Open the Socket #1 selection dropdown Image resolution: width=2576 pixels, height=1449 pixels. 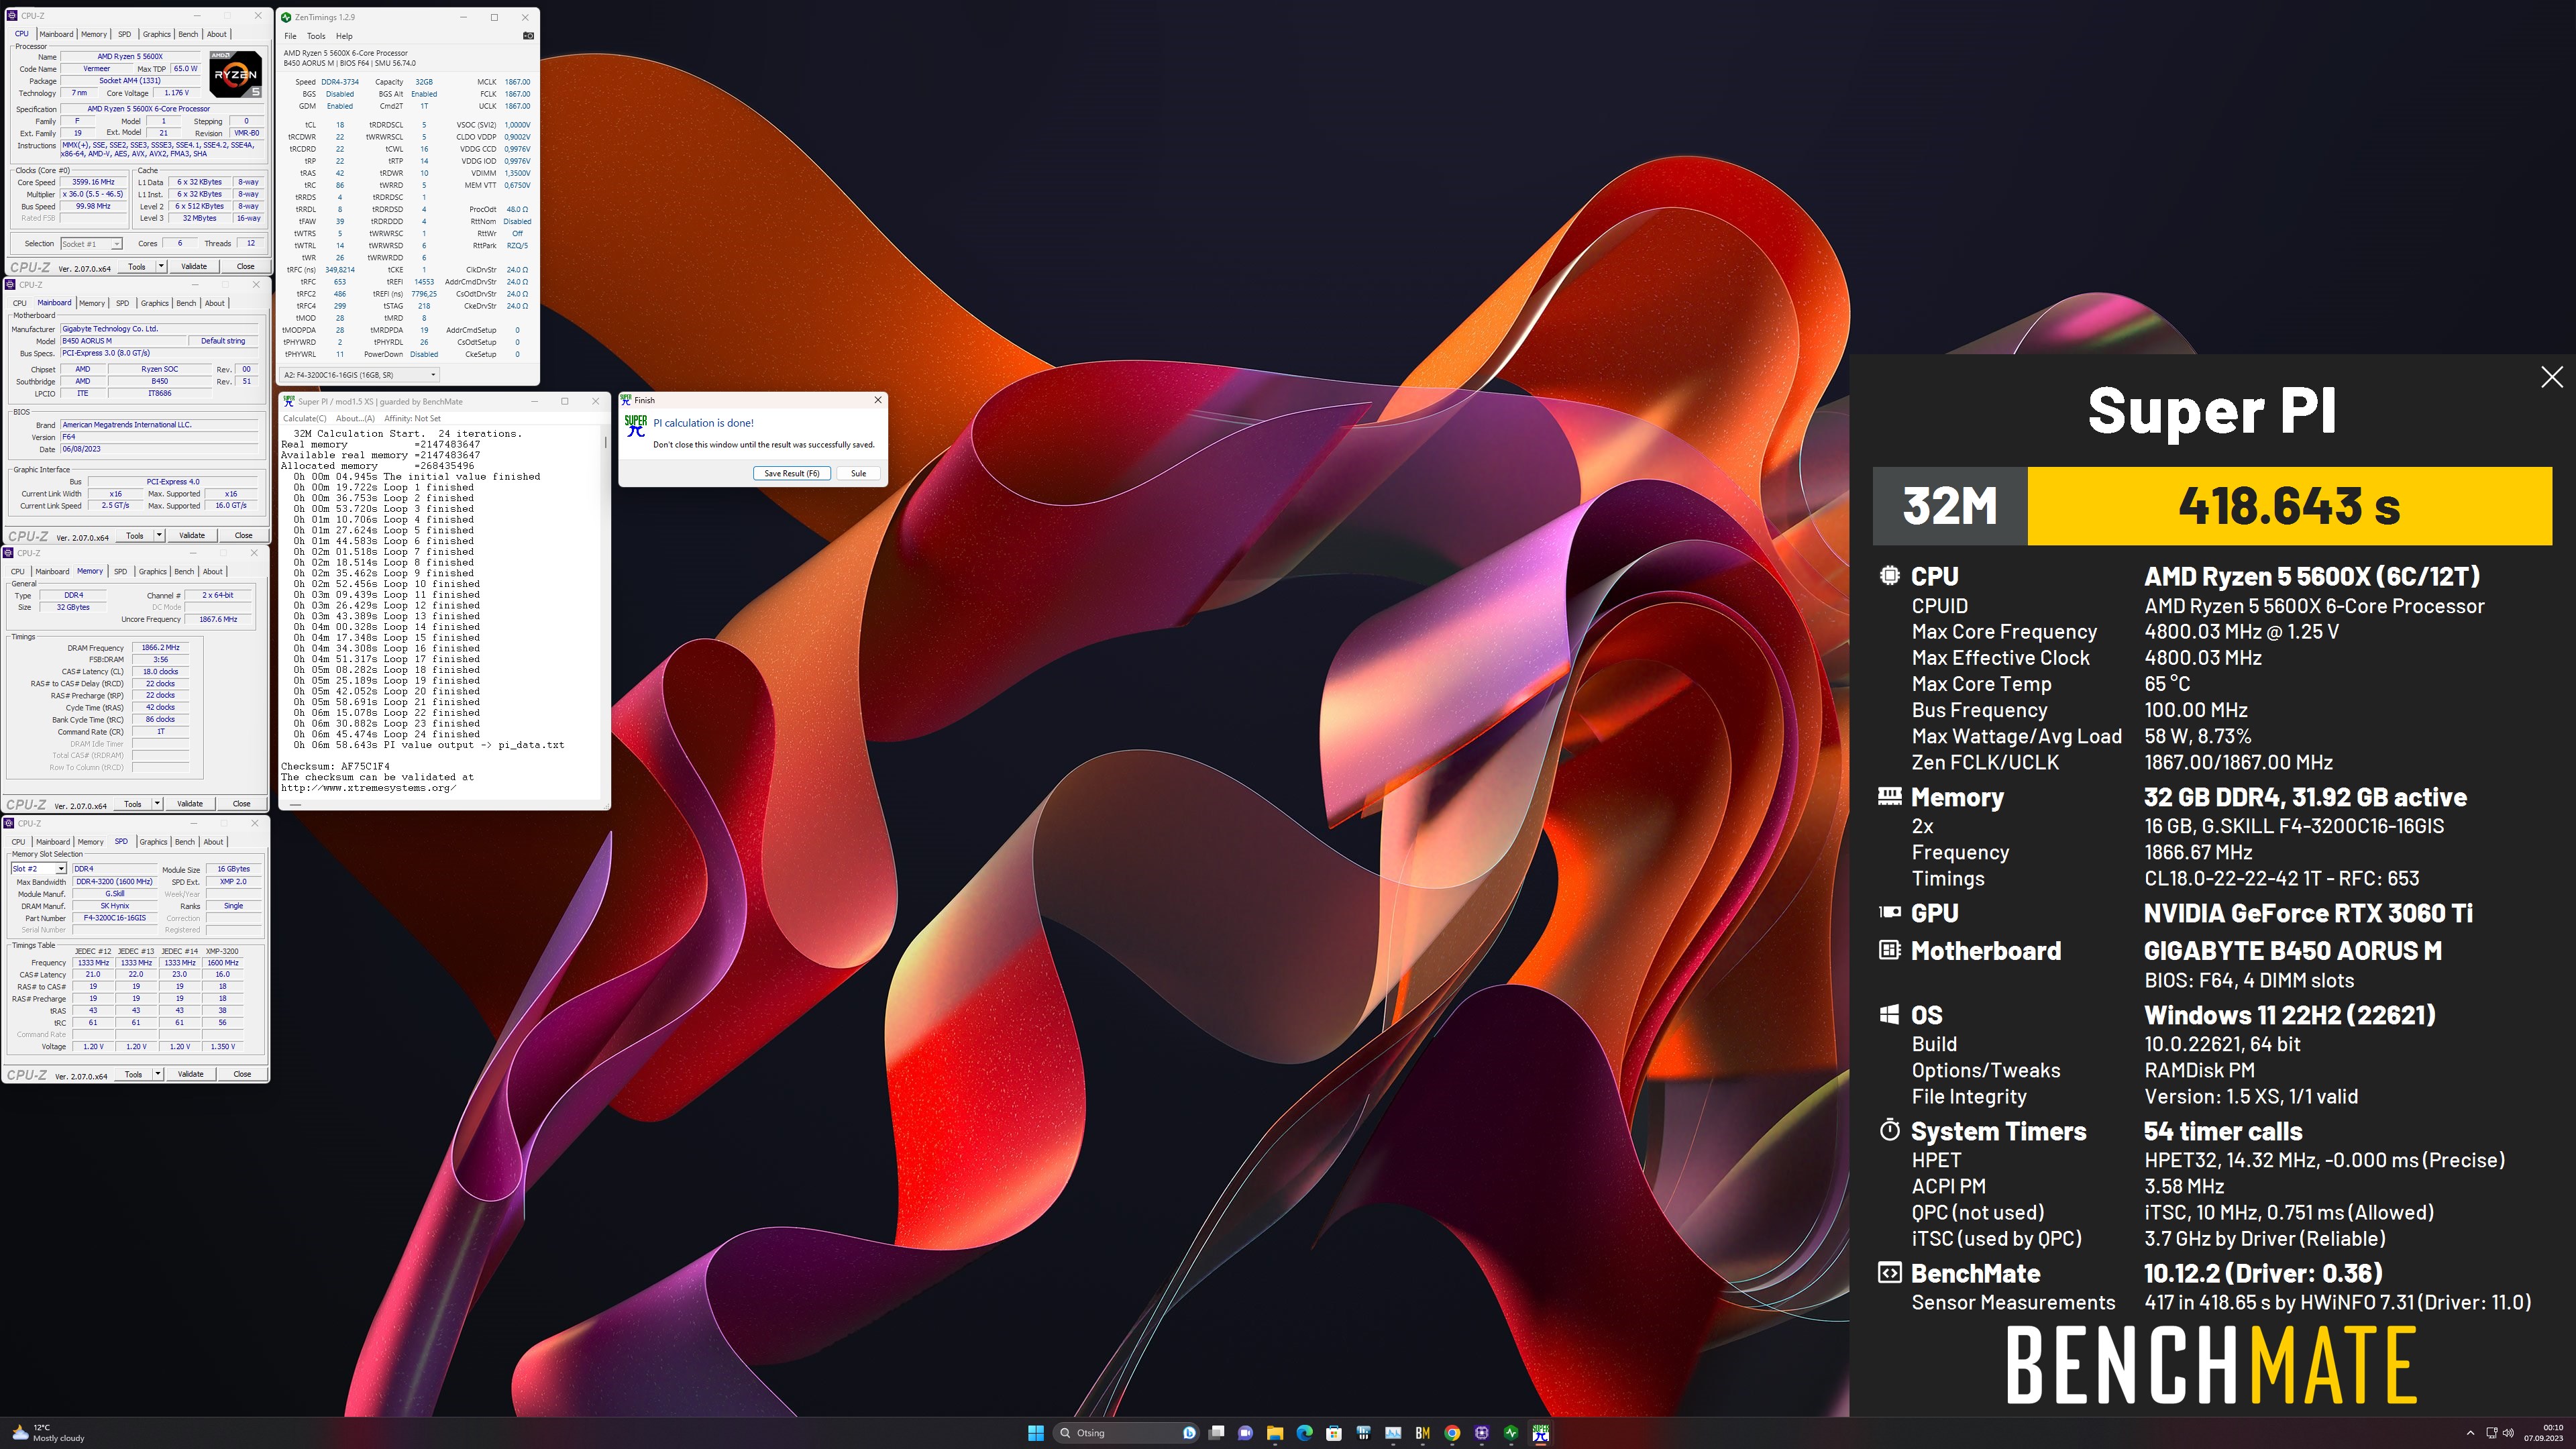[x=91, y=244]
